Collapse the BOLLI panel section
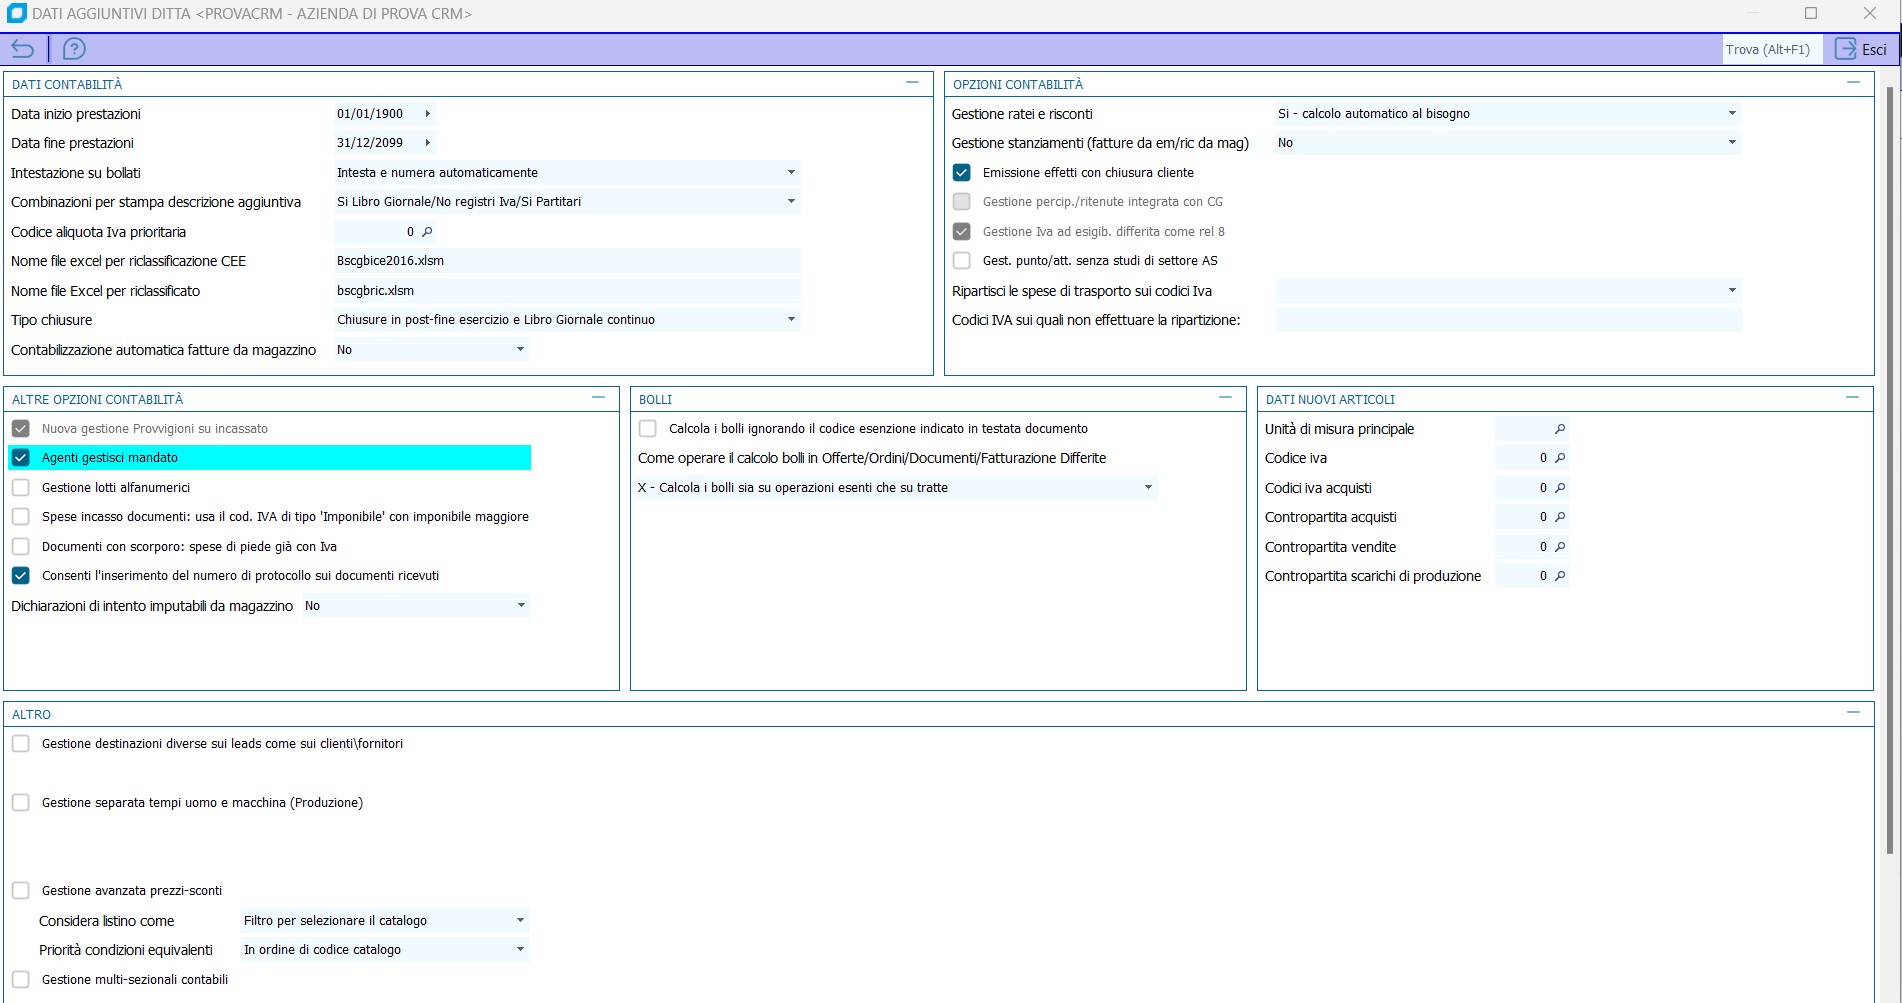This screenshot has width=1902, height=1003. pyautogui.click(x=1225, y=398)
